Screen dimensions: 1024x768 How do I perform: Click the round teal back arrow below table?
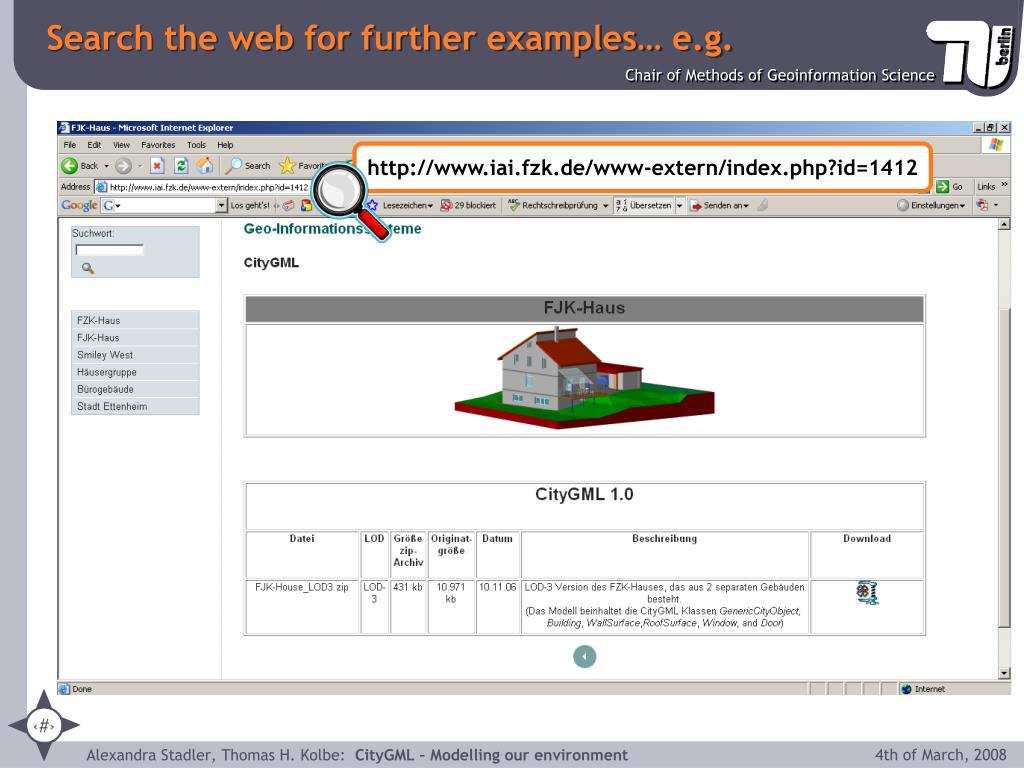click(x=584, y=656)
